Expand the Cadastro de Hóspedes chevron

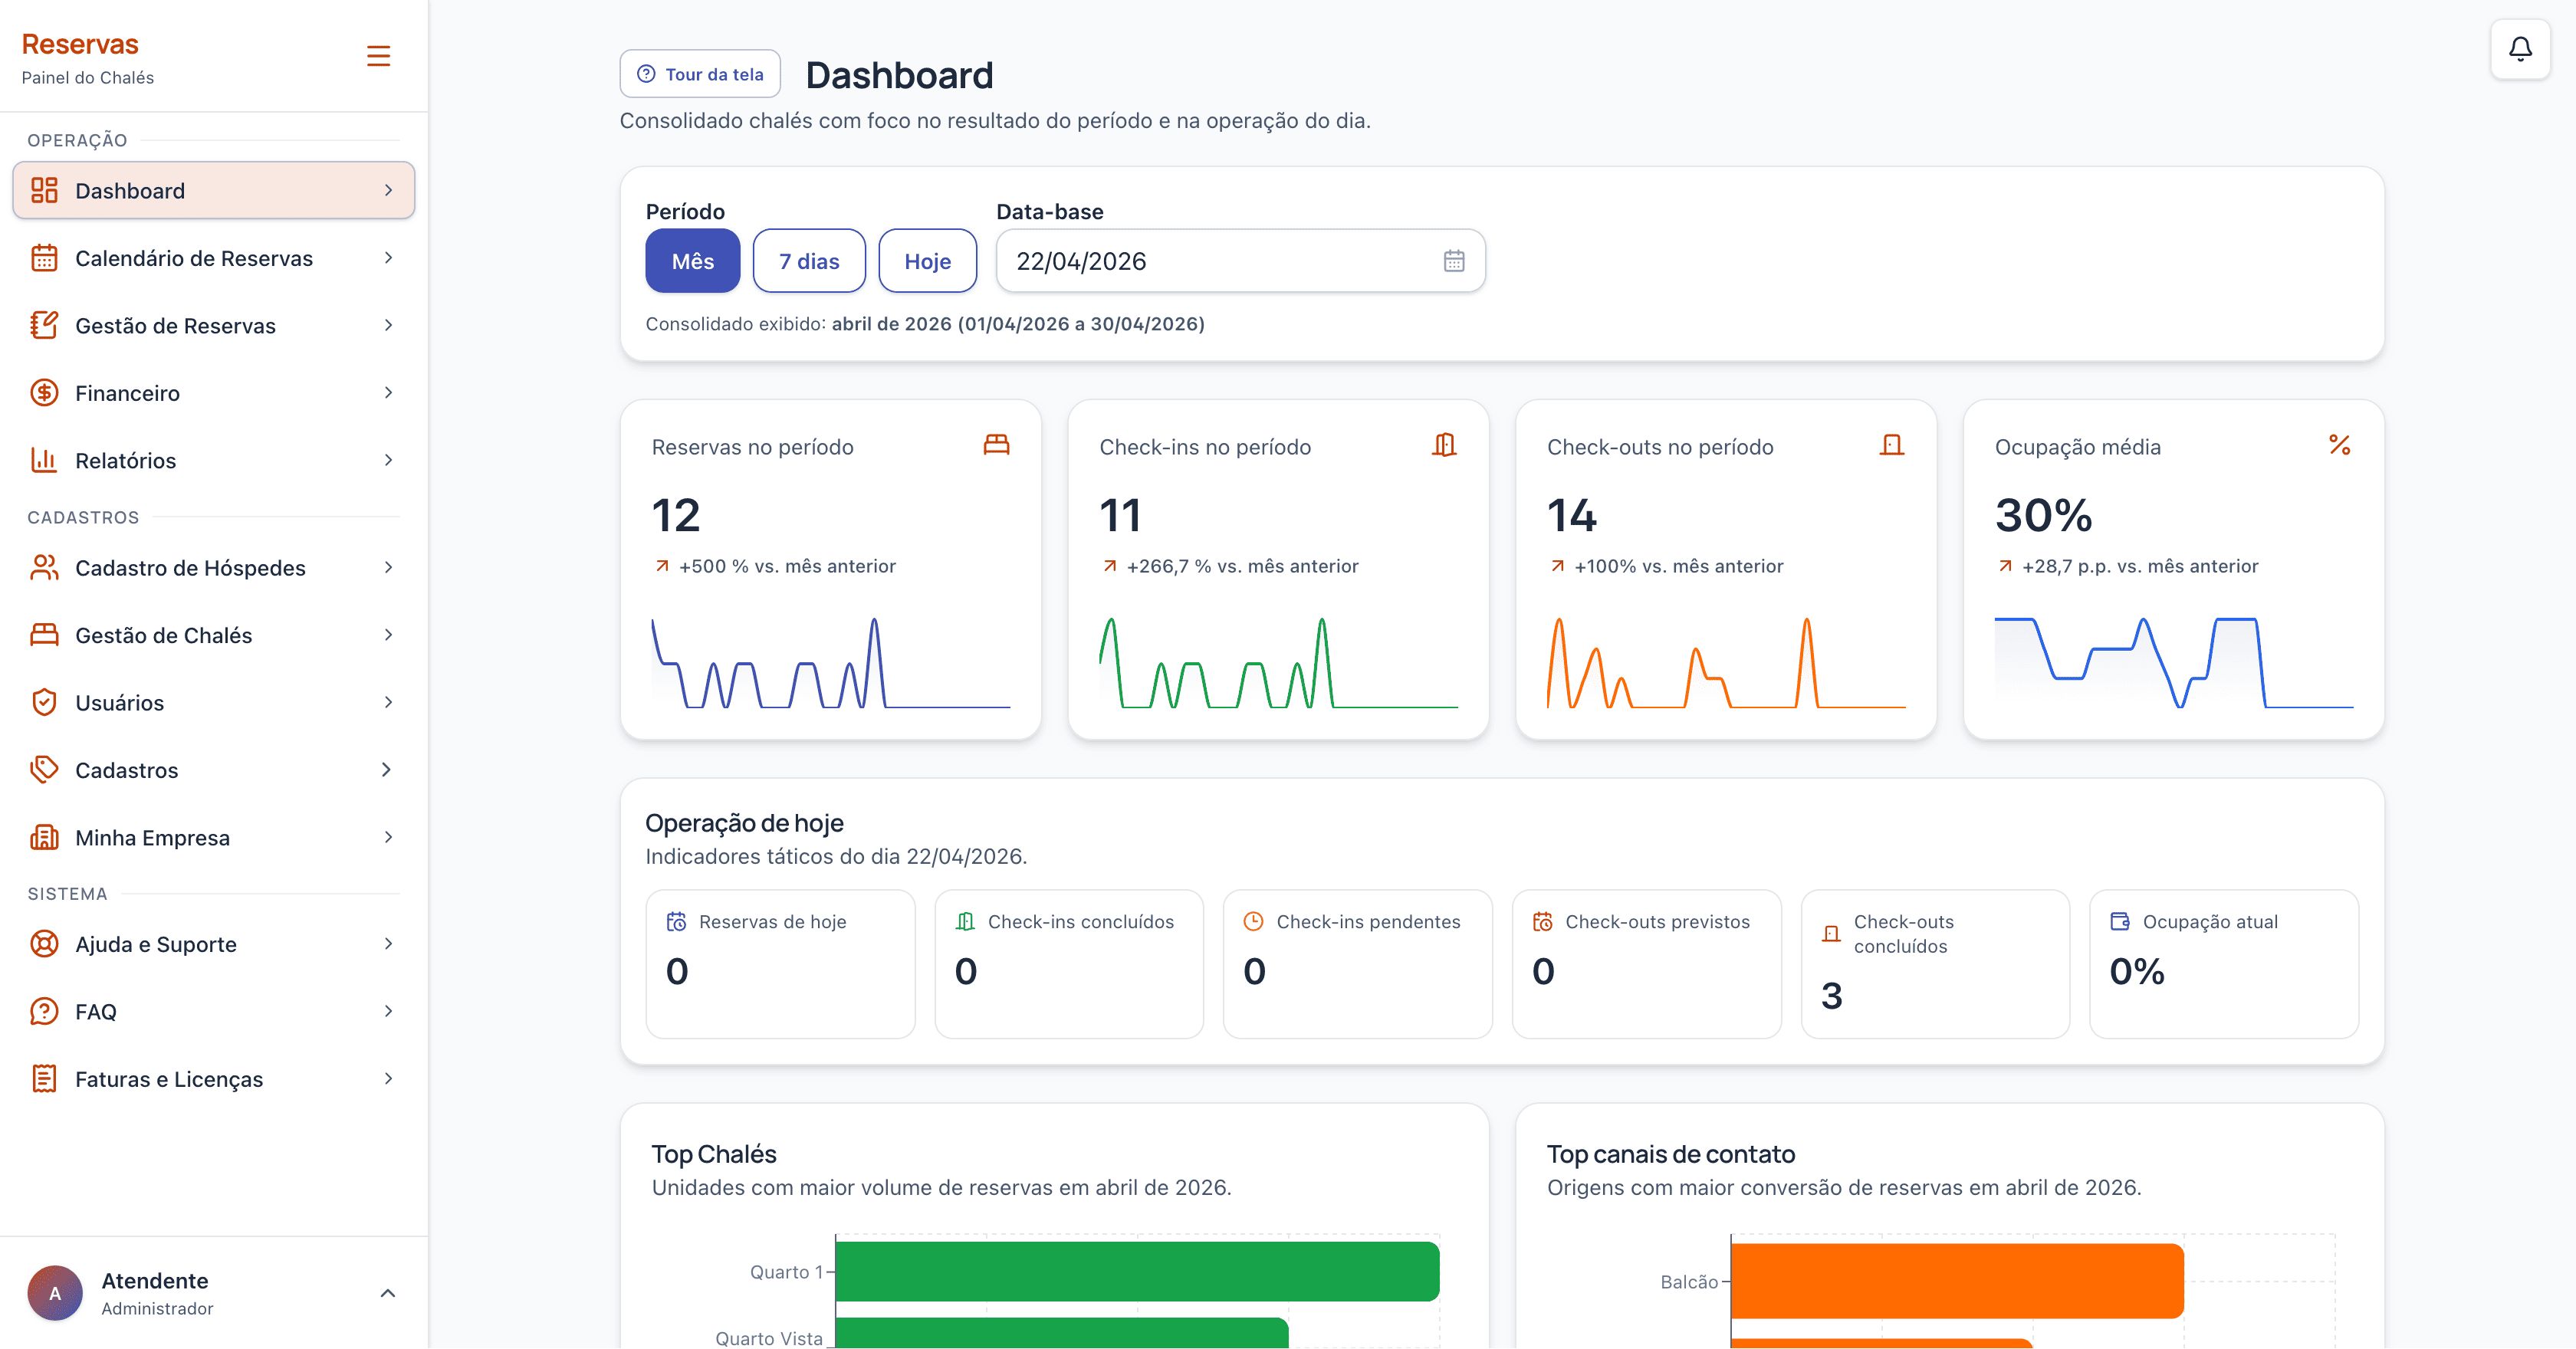[388, 567]
